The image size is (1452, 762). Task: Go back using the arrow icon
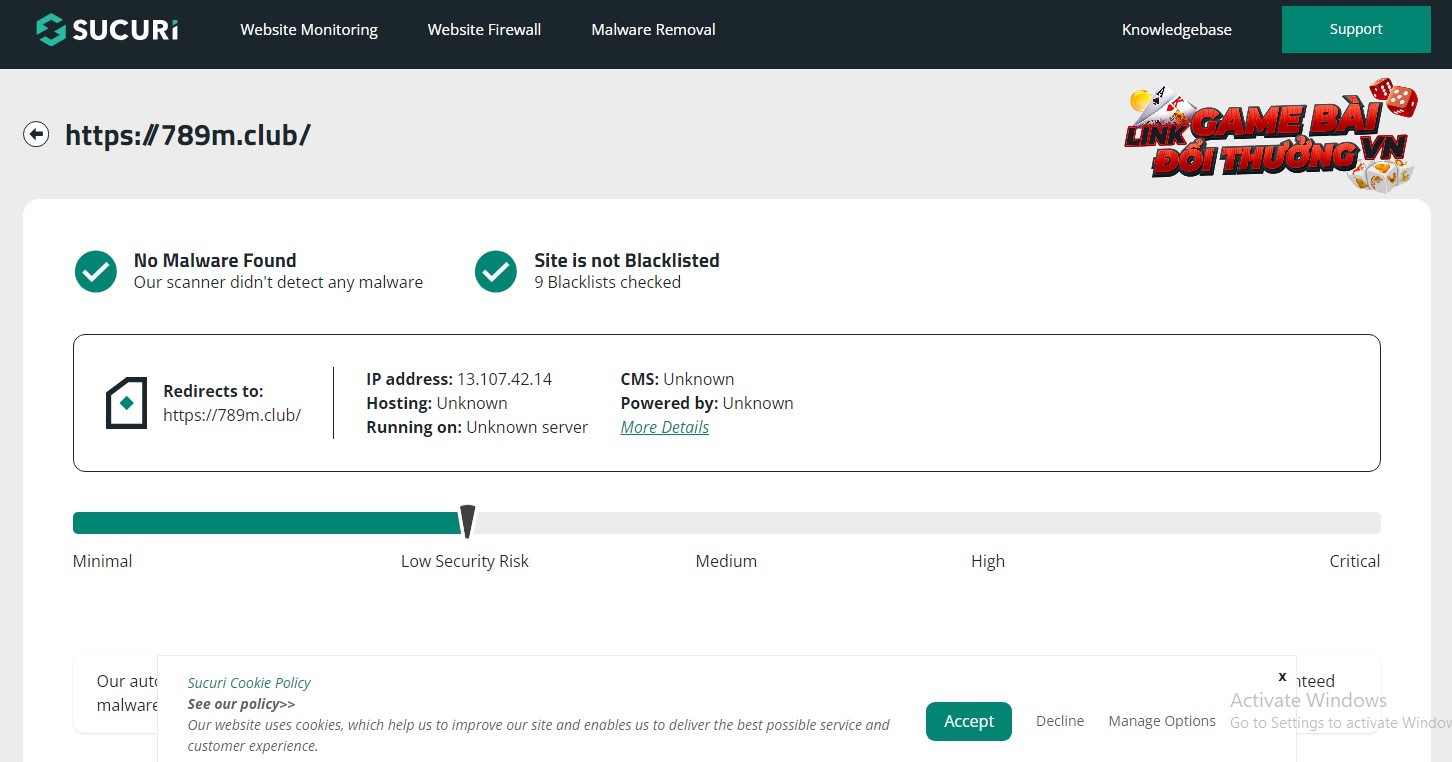coord(36,134)
